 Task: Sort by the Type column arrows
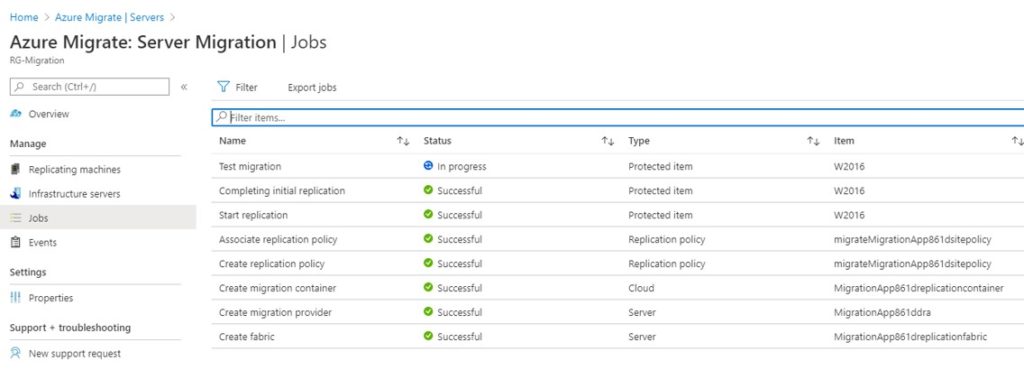813,141
